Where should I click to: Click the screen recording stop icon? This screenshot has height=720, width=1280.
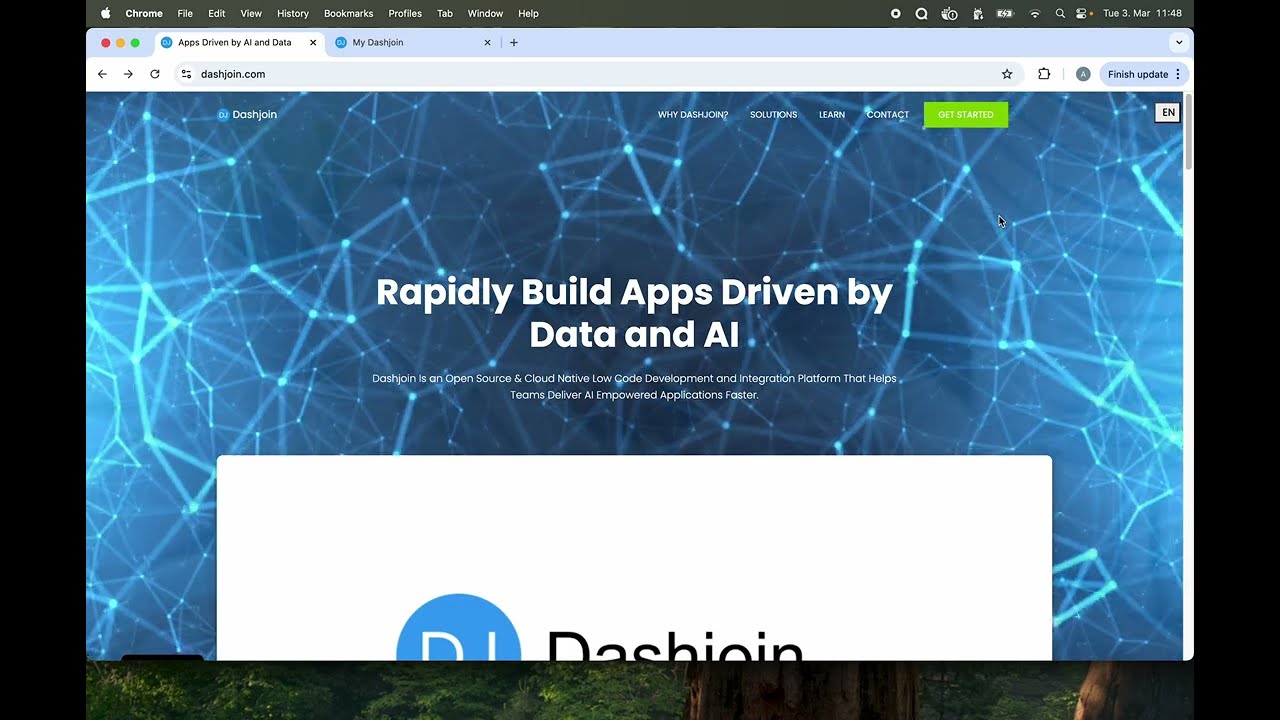click(896, 14)
